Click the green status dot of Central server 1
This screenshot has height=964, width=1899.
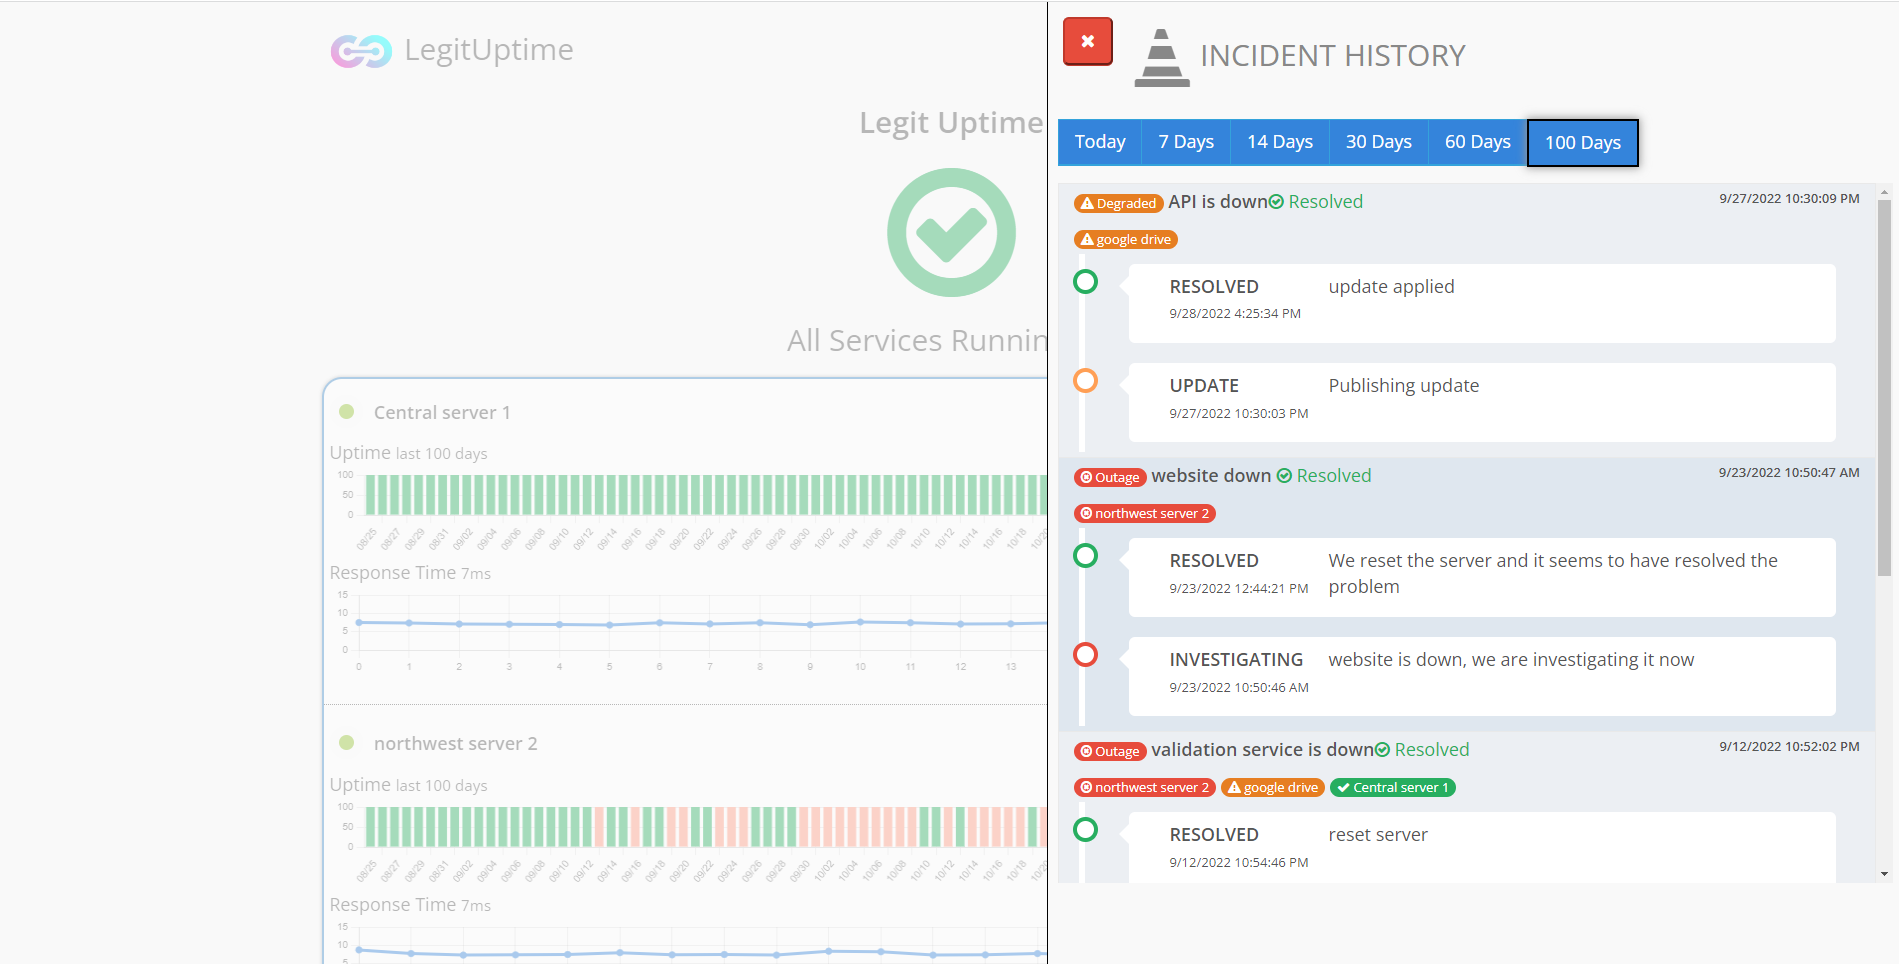(x=347, y=412)
